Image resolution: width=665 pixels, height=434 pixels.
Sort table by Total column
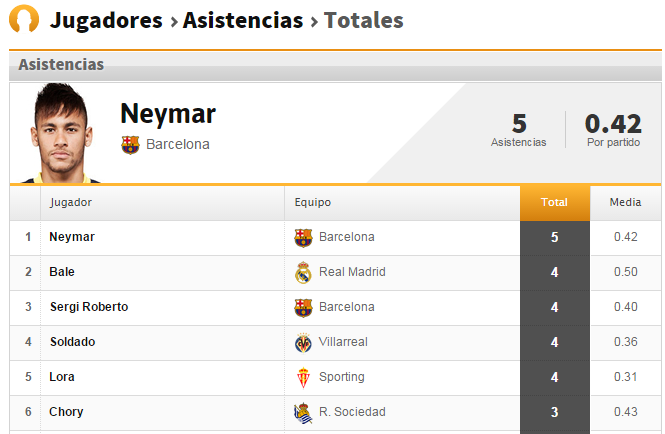click(x=555, y=203)
